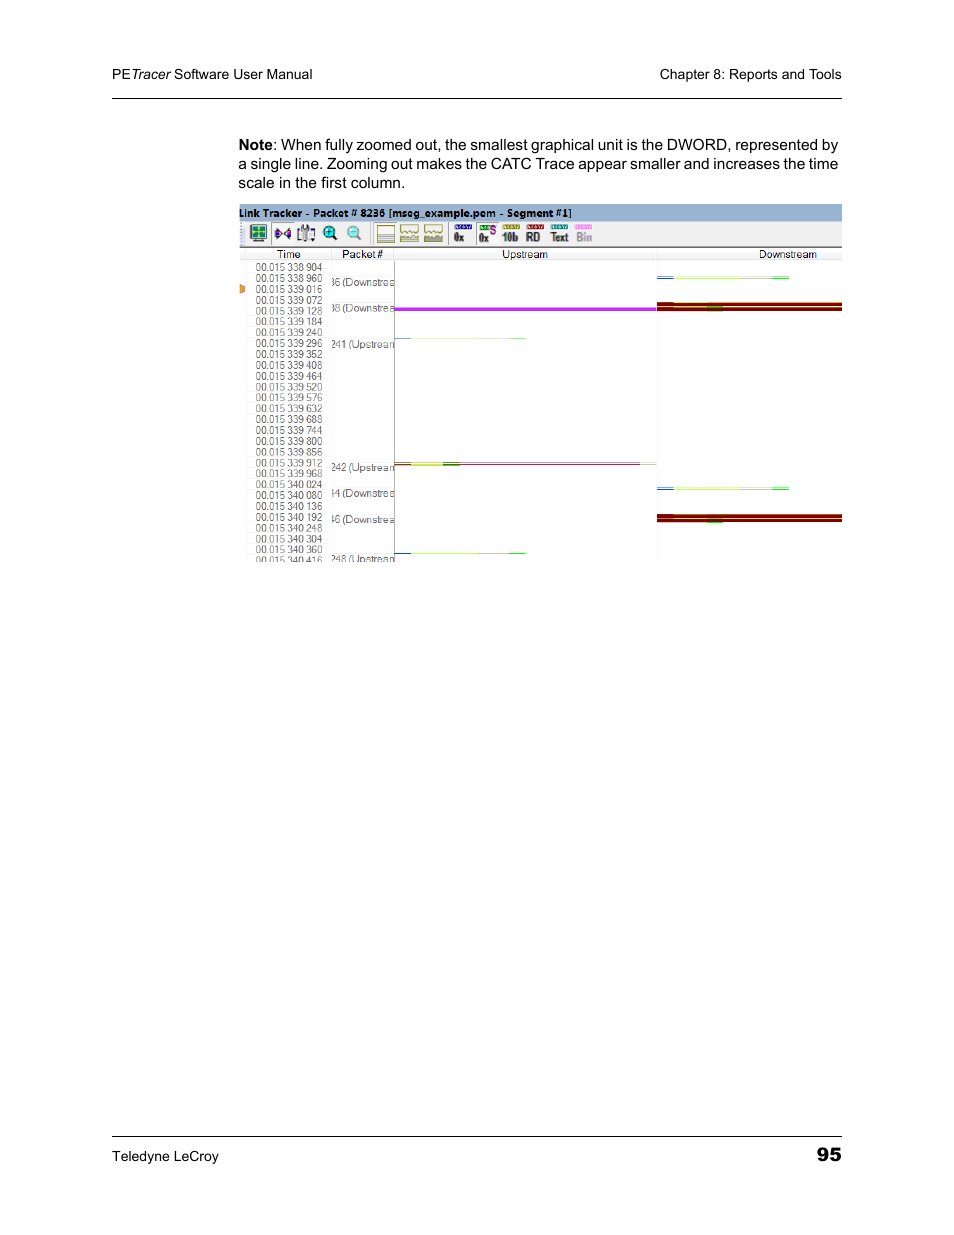Screen dimensions: 954x1235
Task: Click timestamp 00.015 339 912
Action: pyautogui.click(x=289, y=463)
